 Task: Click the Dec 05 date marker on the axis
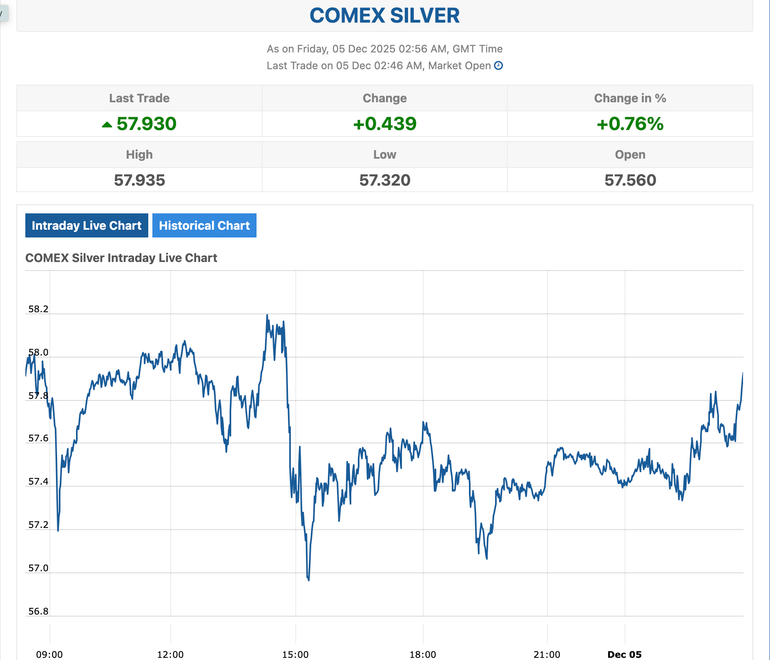click(624, 654)
